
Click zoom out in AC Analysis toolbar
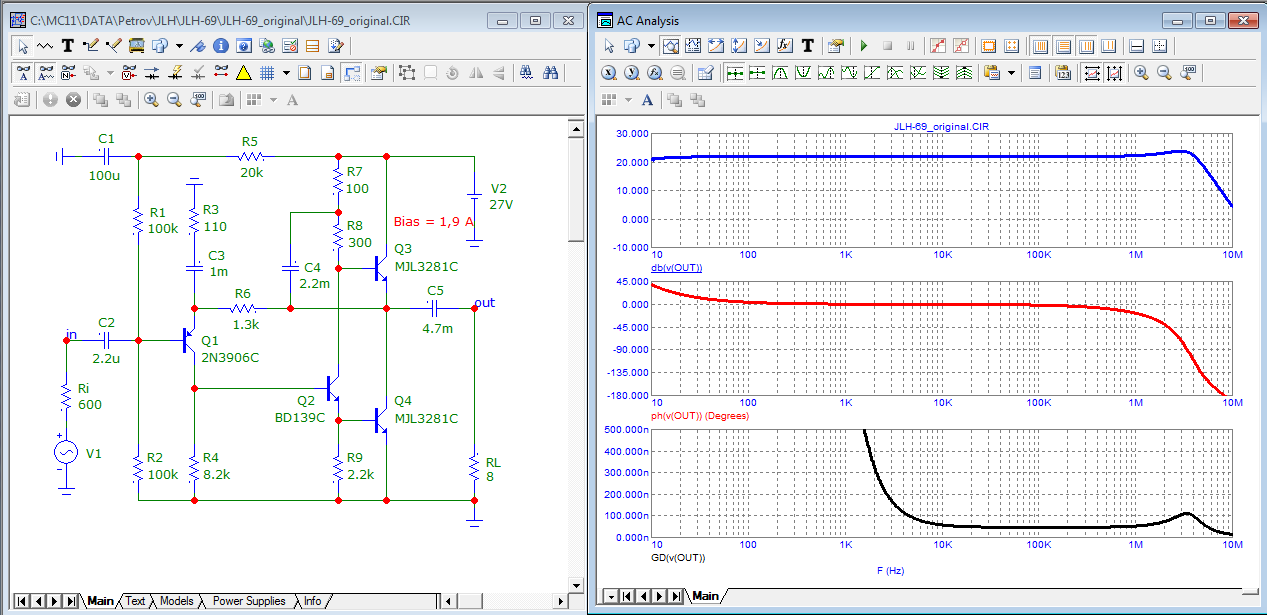[x=1164, y=72]
